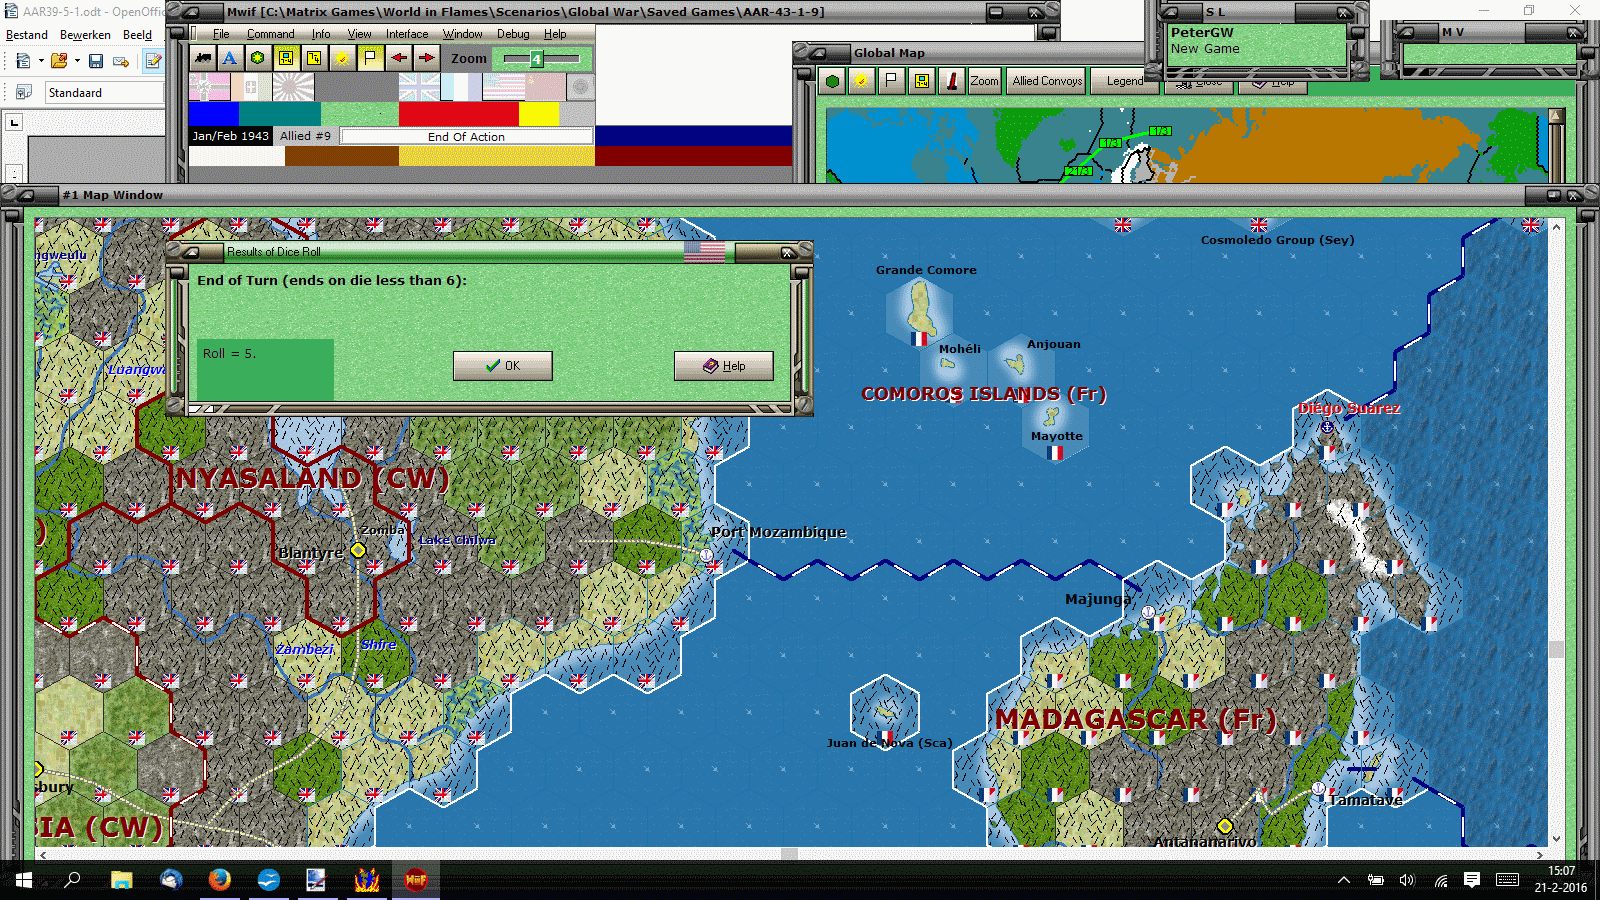Click the sun weather icon in Mwif toolbar
This screenshot has height=900, width=1600.
click(x=342, y=58)
